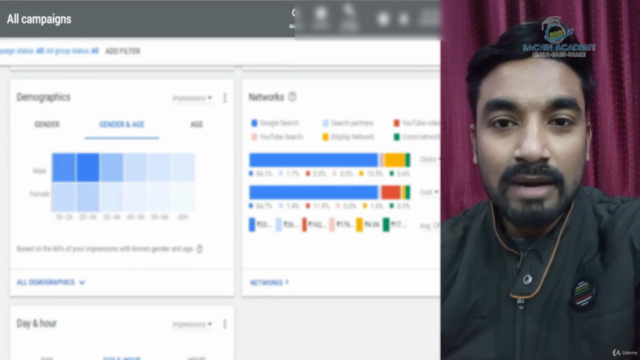The height and width of the screenshot is (360, 640).
Task: Expand ALL DEMOGRAPHICS section
Action: (x=51, y=282)
